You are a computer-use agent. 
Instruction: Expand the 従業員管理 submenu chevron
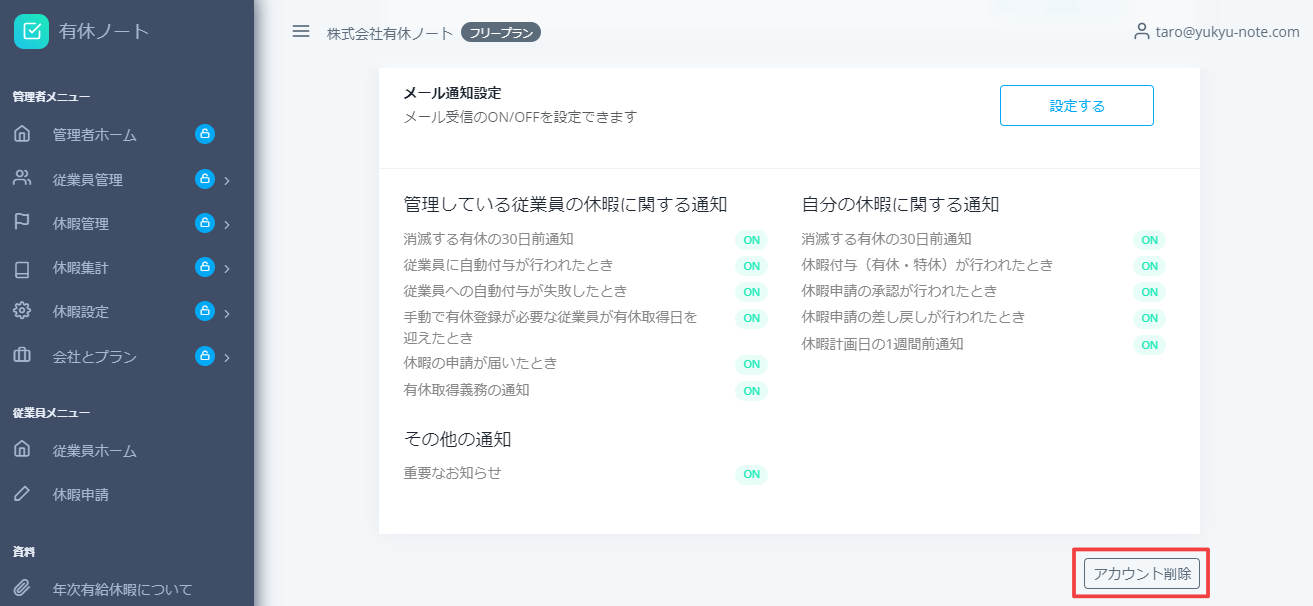pyautogui.click(x=227, y=179)
